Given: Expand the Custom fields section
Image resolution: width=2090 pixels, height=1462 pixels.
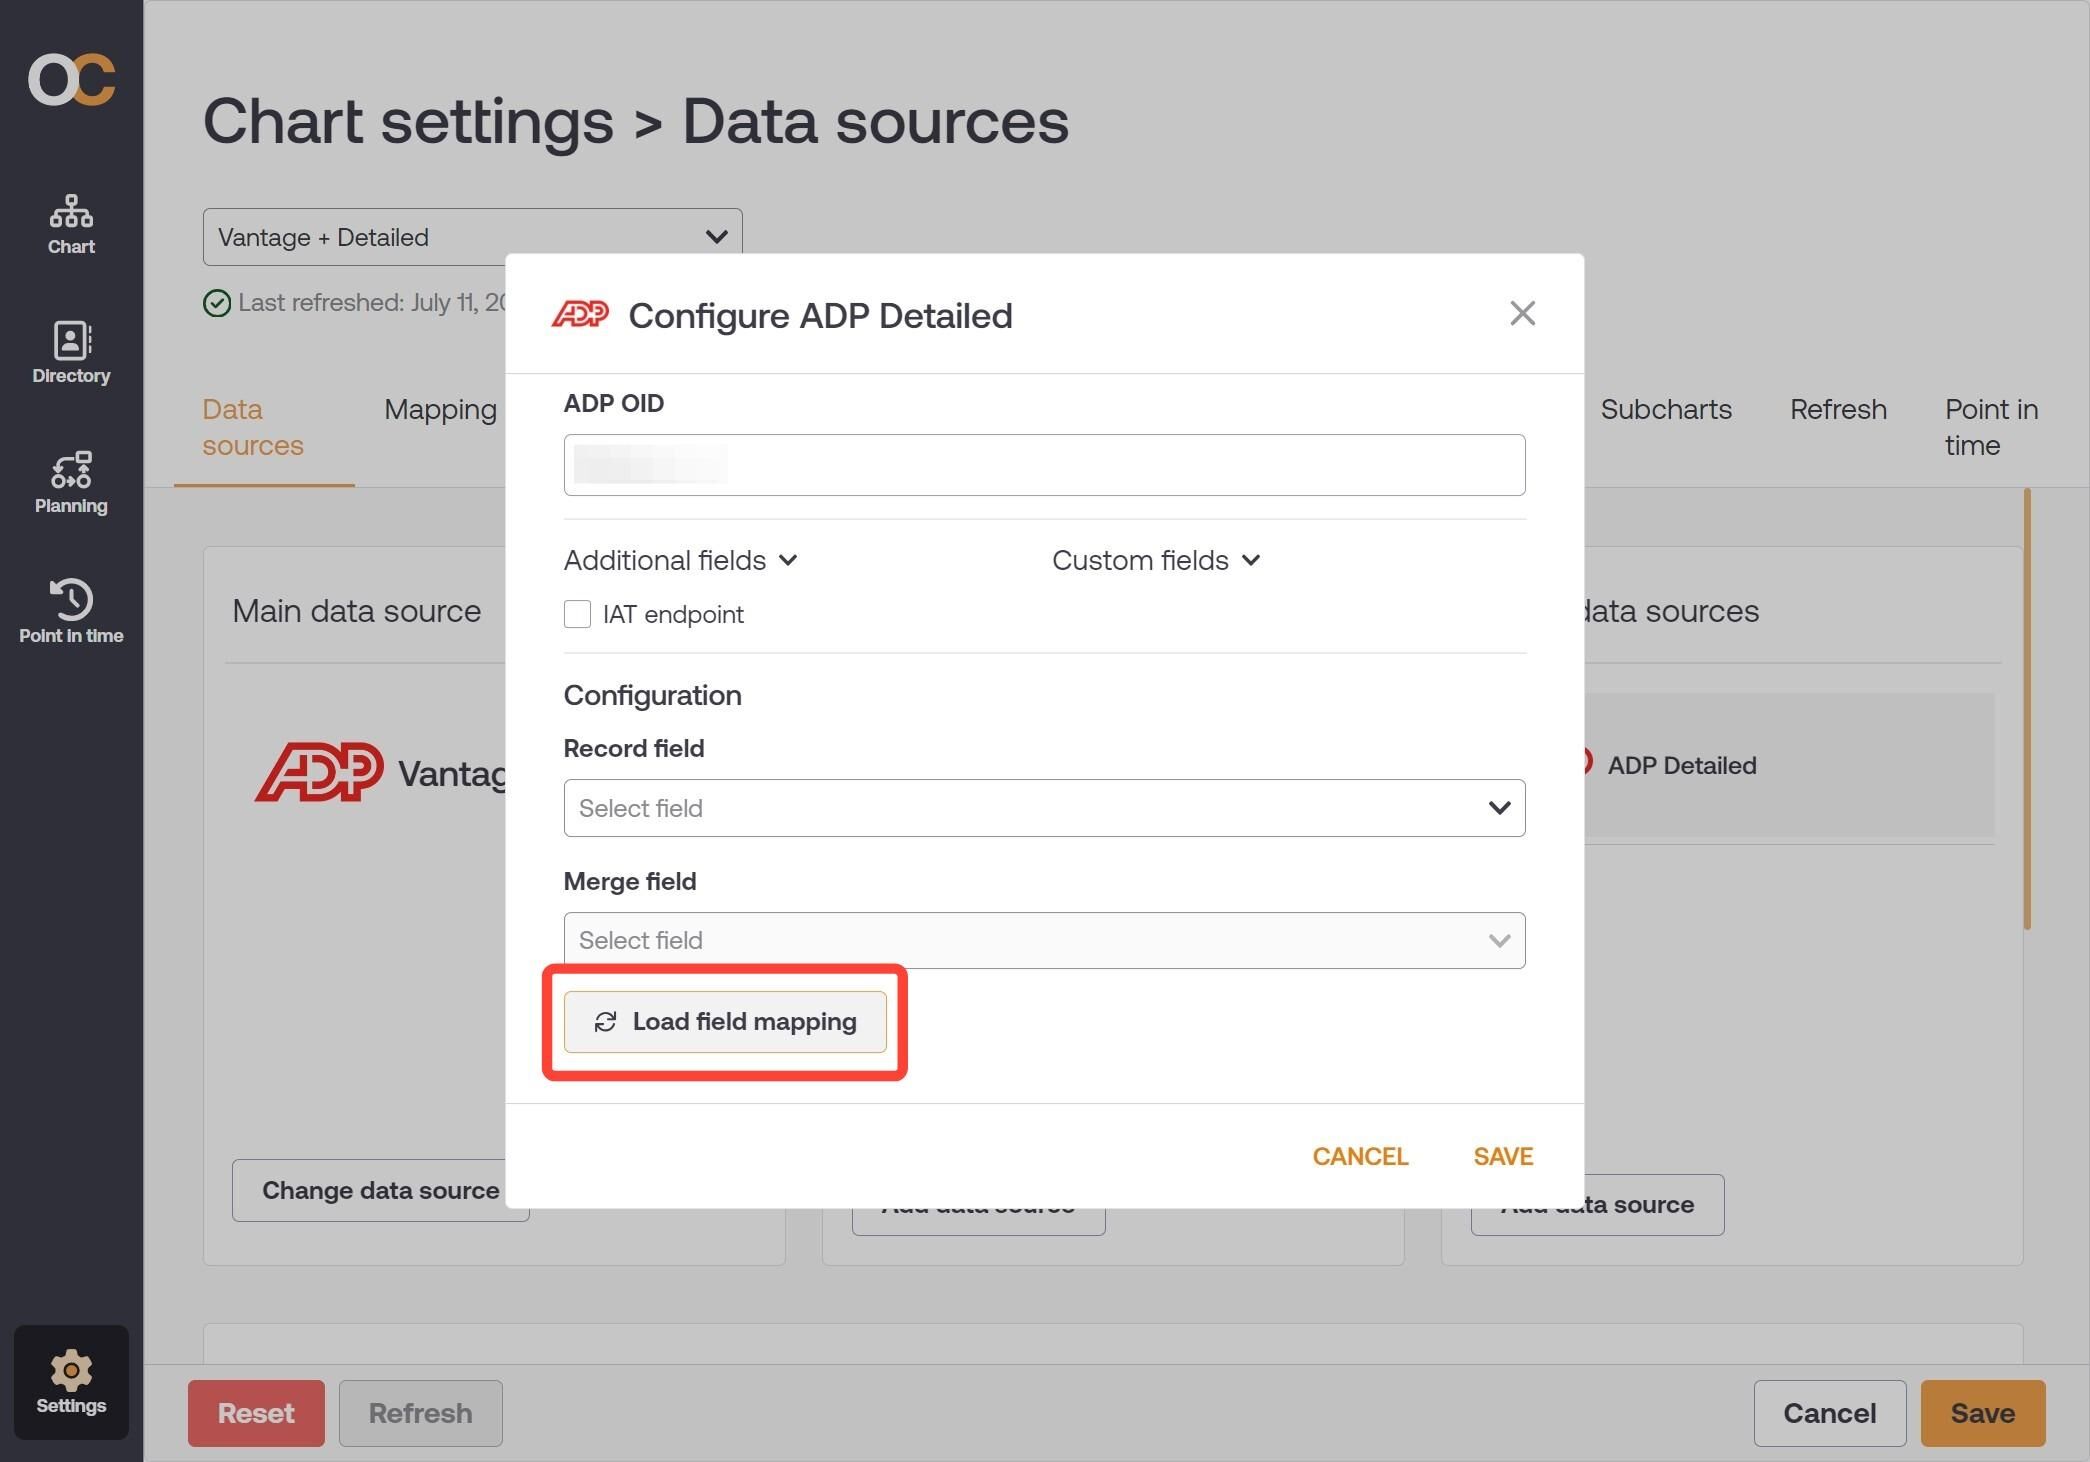Looking at the screenshot, I should (1156, 560).
